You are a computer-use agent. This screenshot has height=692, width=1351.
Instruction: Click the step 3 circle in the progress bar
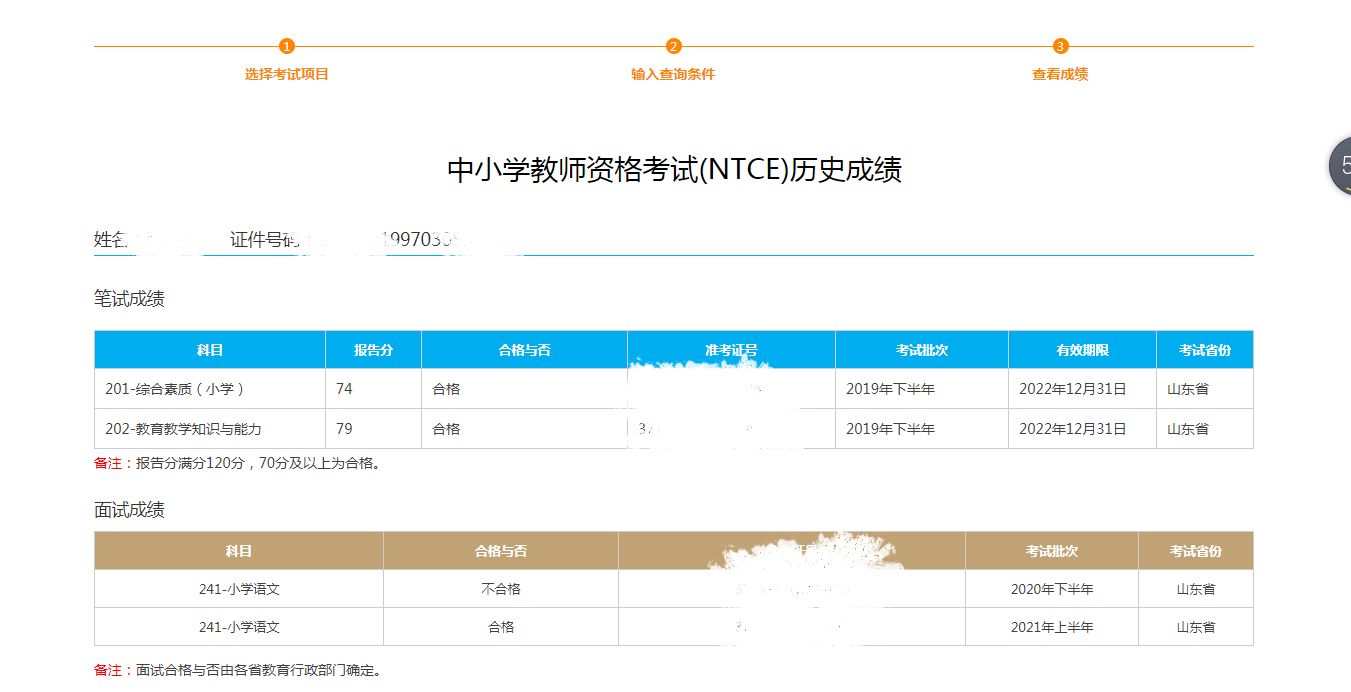pyautogui.click(x=1061, y=46)
